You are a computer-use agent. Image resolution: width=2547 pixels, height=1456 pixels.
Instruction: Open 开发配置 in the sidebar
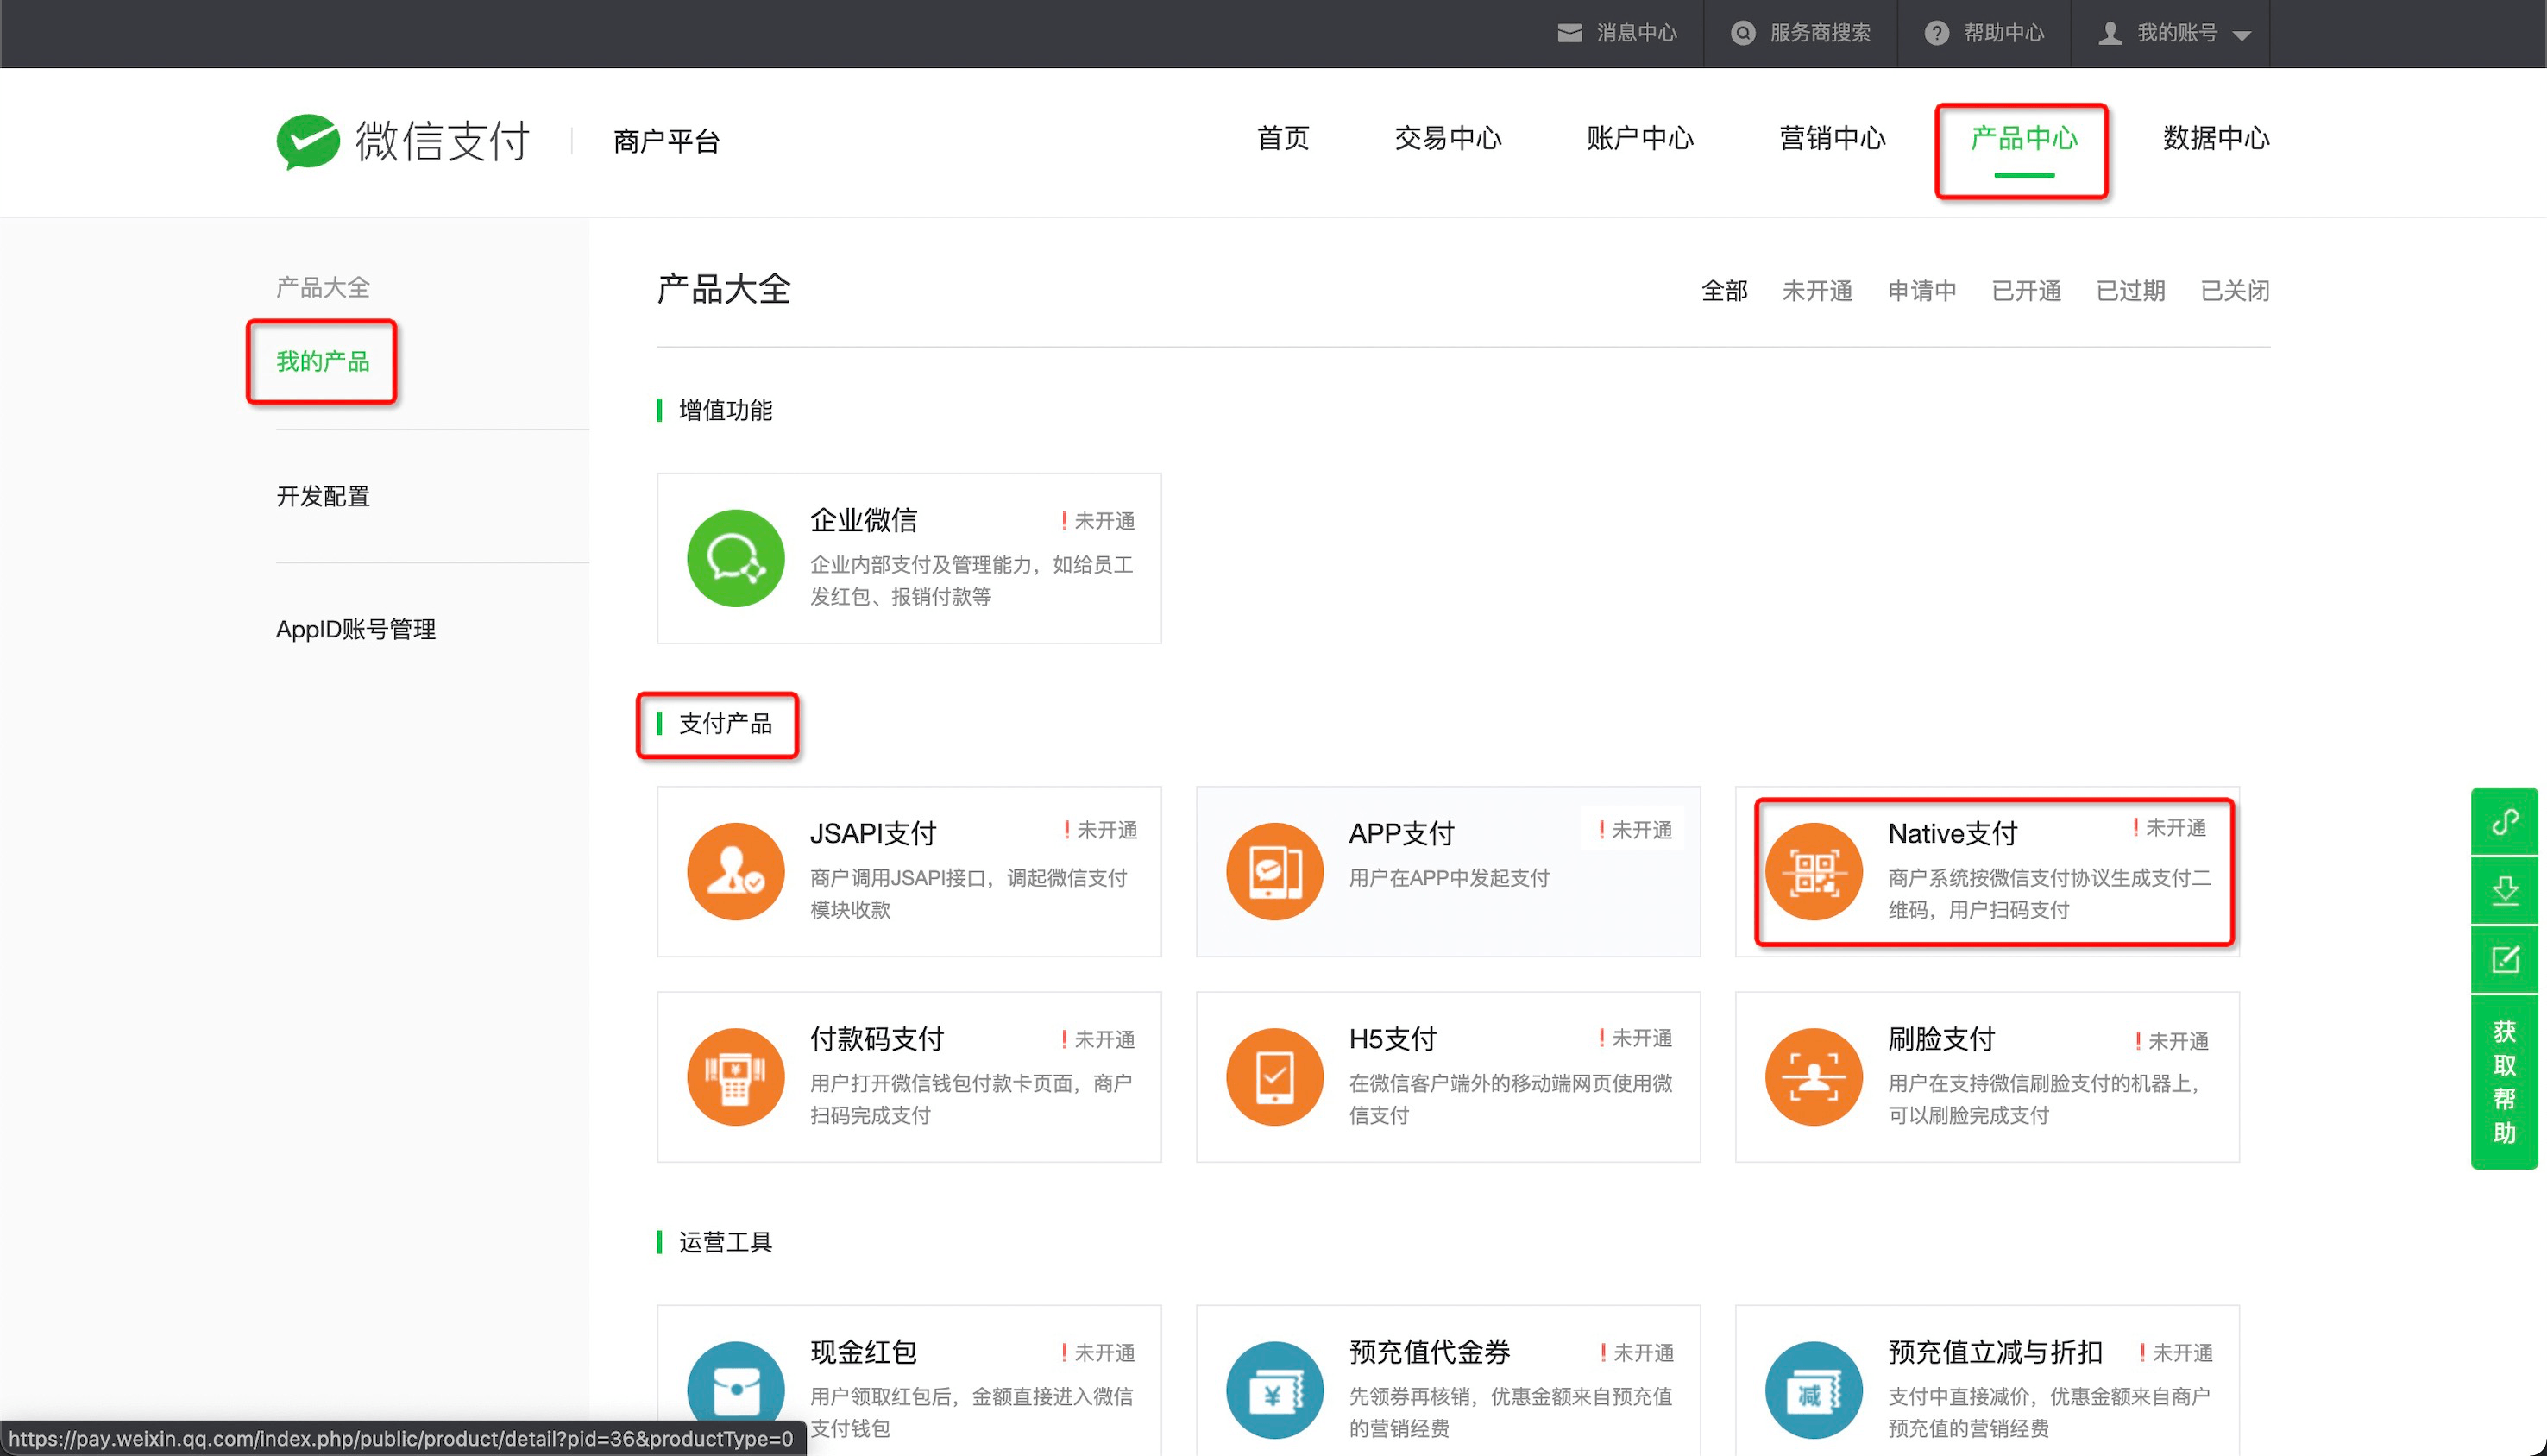(323, 496)
